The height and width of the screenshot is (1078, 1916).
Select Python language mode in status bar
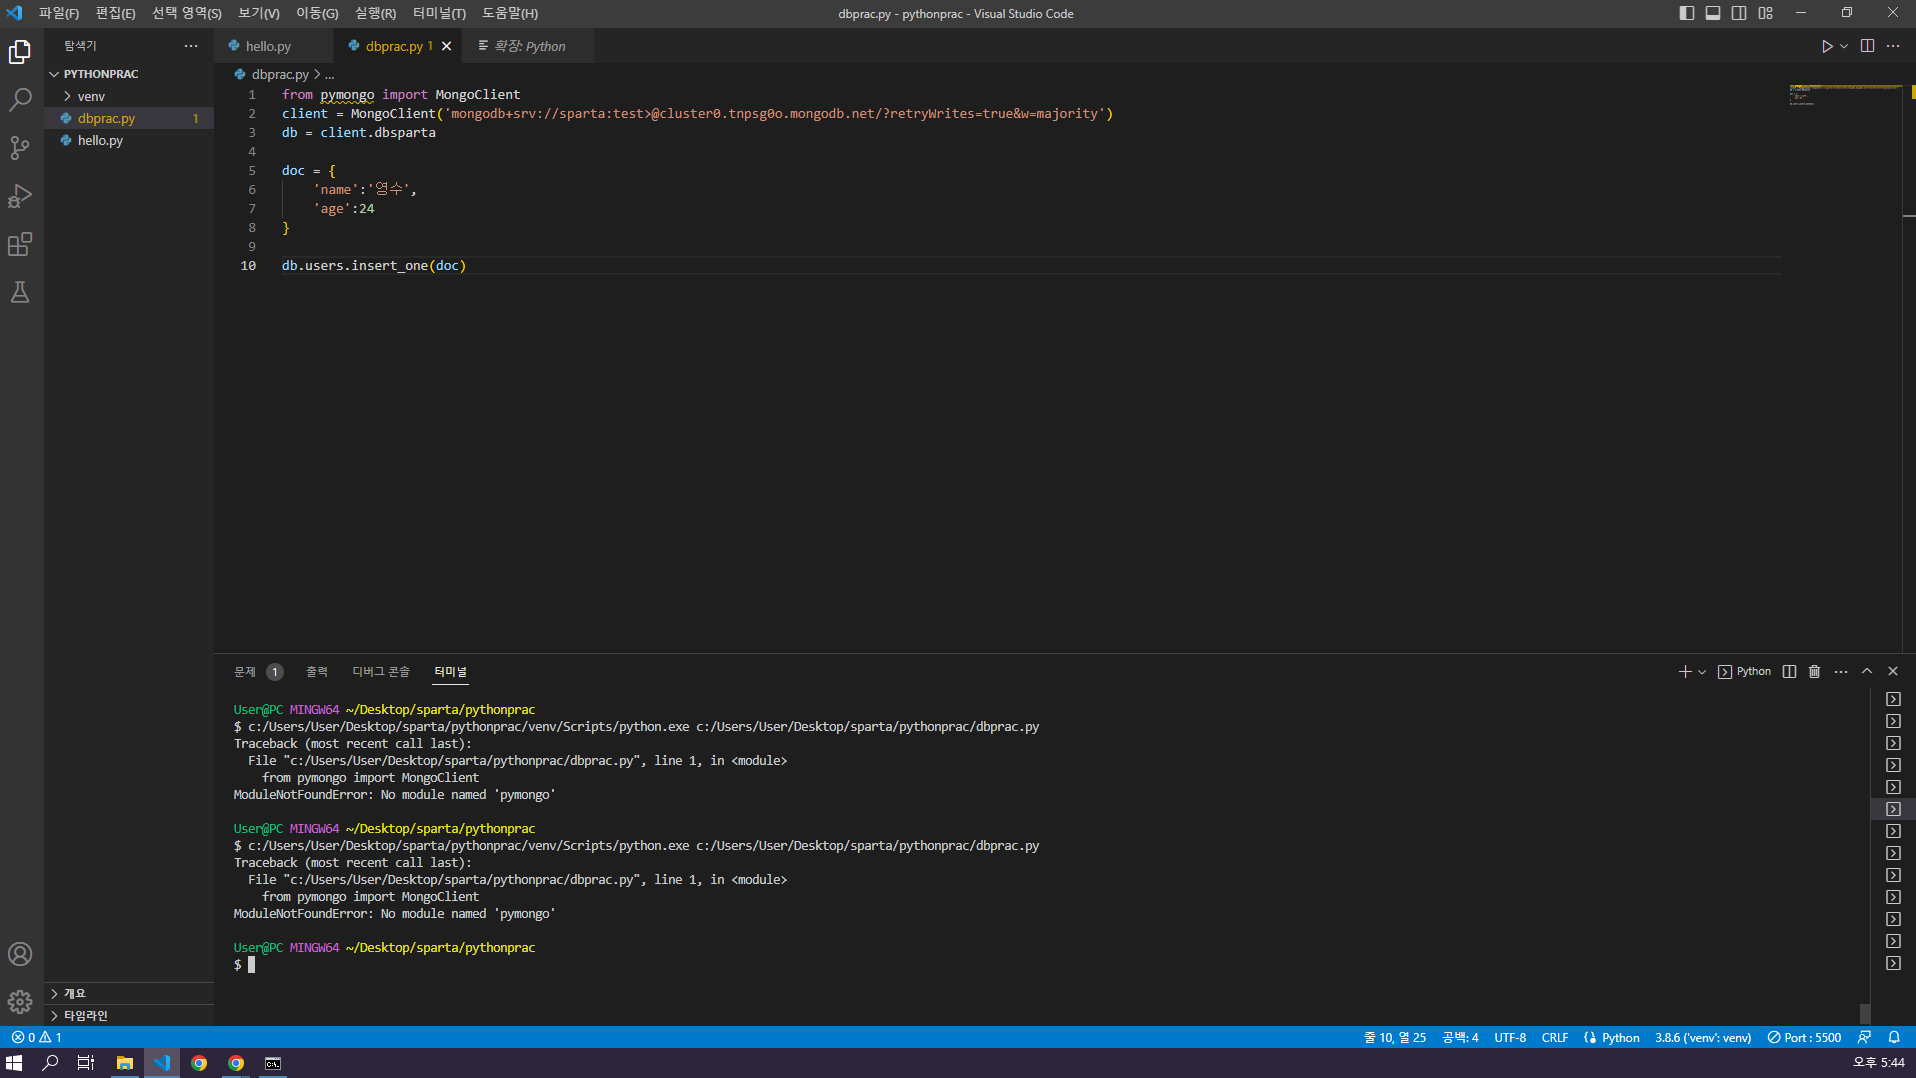coord(1620,1038)
